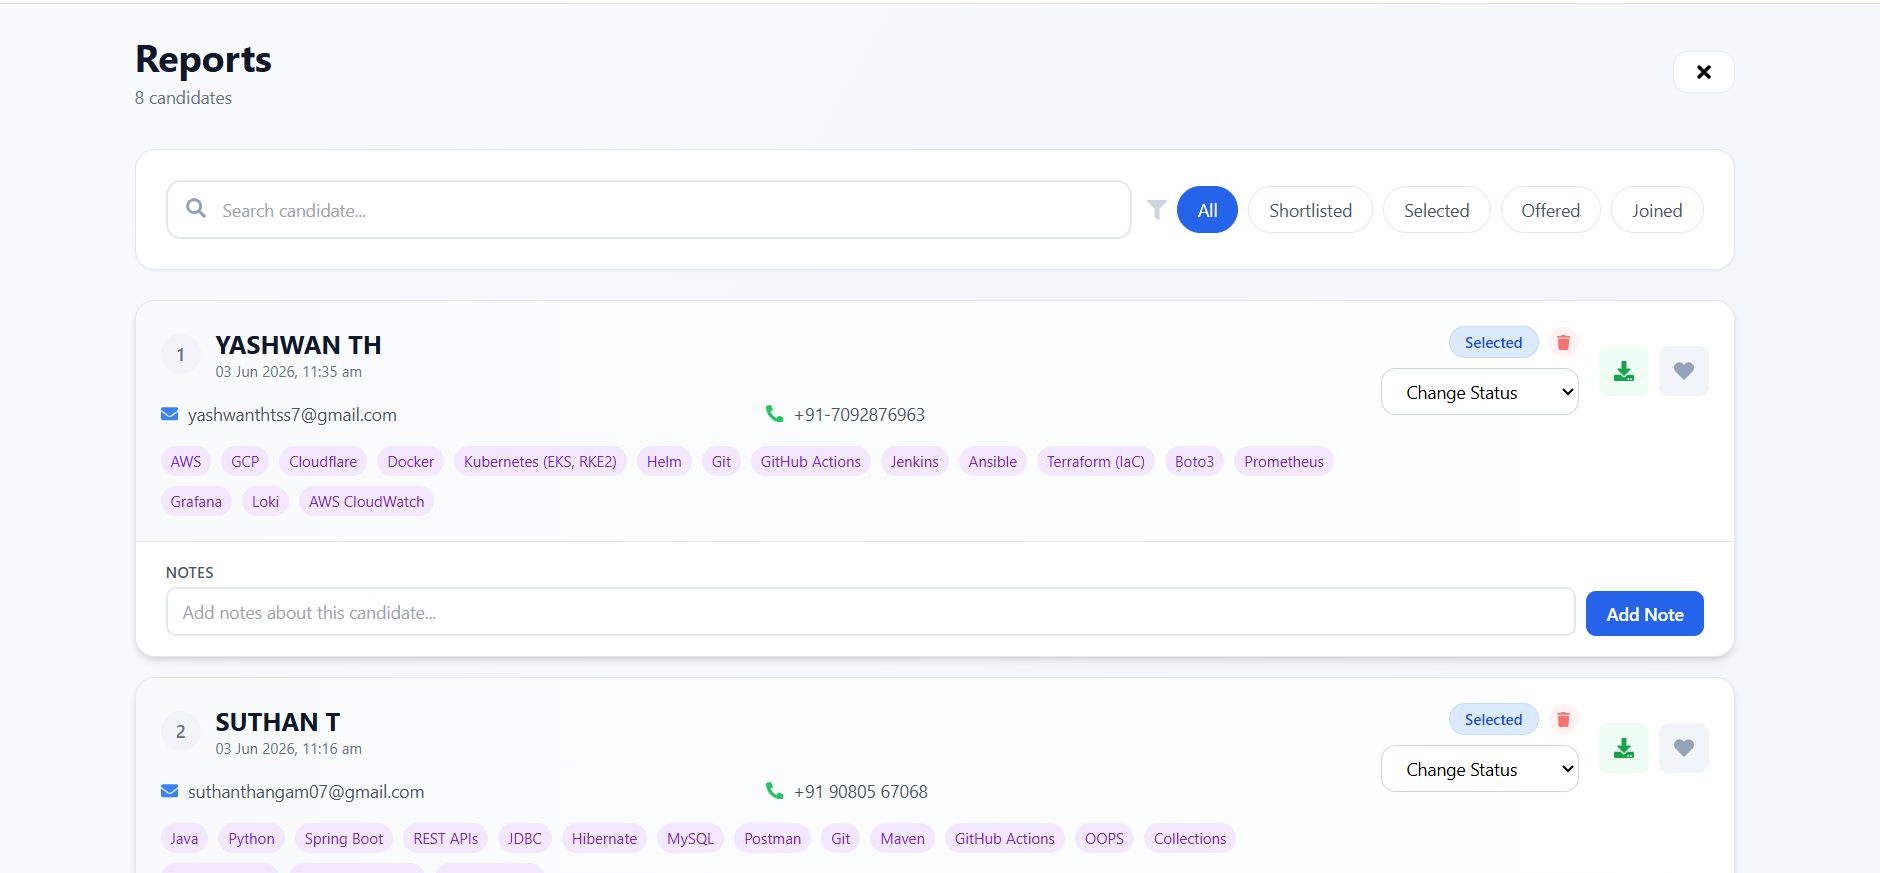
Task: Delete candidate Suthan T with trash icon
Action: tap(1563, 720)
